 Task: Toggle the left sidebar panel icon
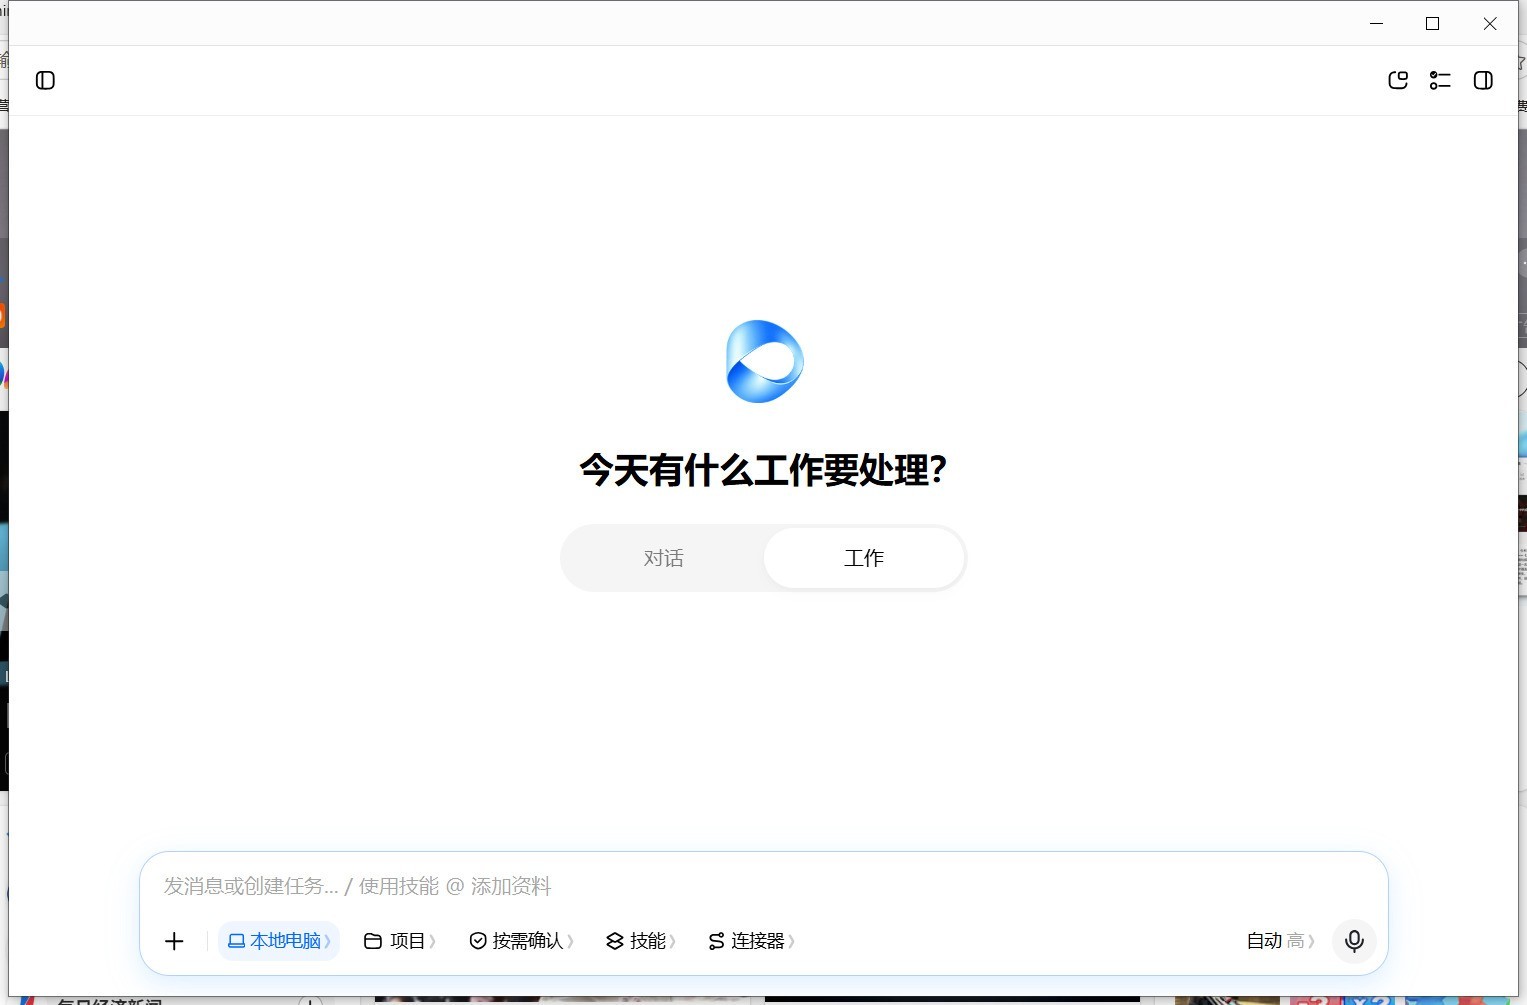pos(45,80)
